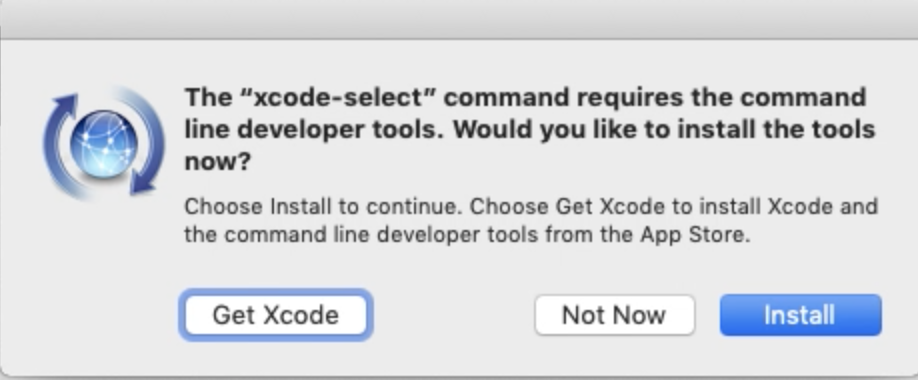The height and width of the screenshot is (380, 918).
Task: Click the word "now?" in the heading
Action: (217, 162)
